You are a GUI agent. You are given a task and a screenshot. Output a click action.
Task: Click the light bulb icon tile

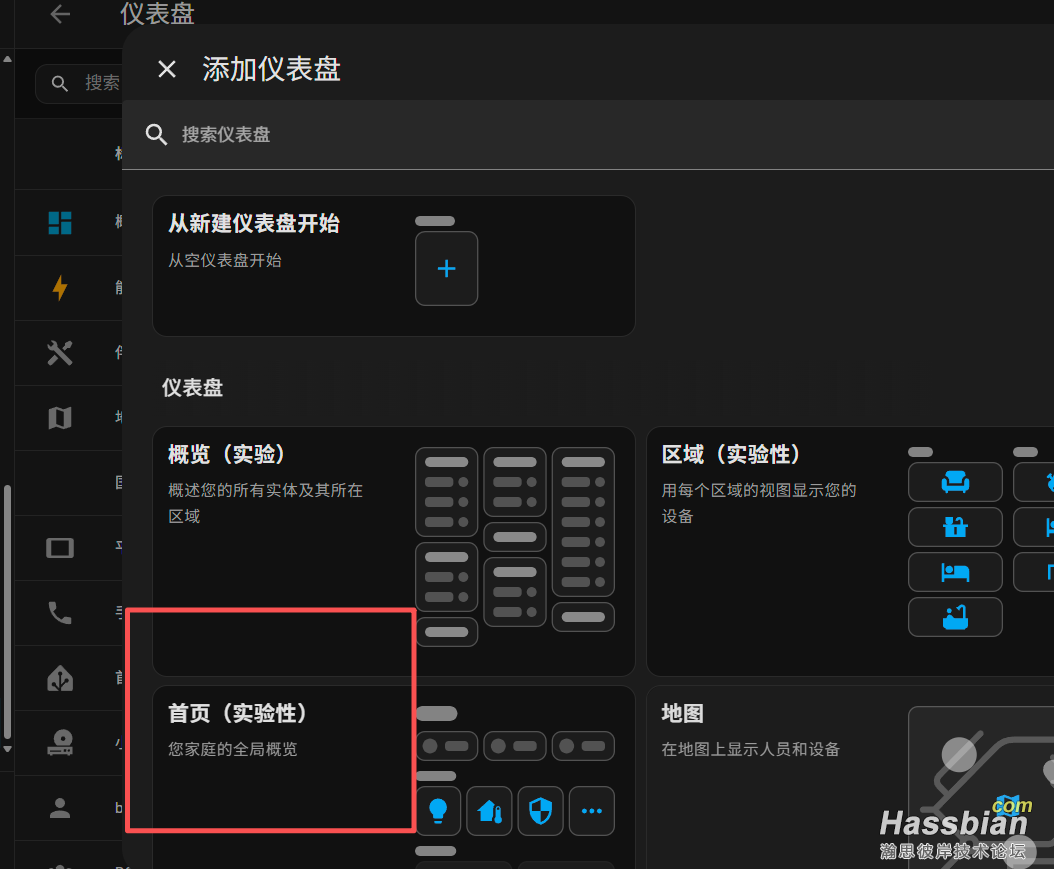coord(438,811)
